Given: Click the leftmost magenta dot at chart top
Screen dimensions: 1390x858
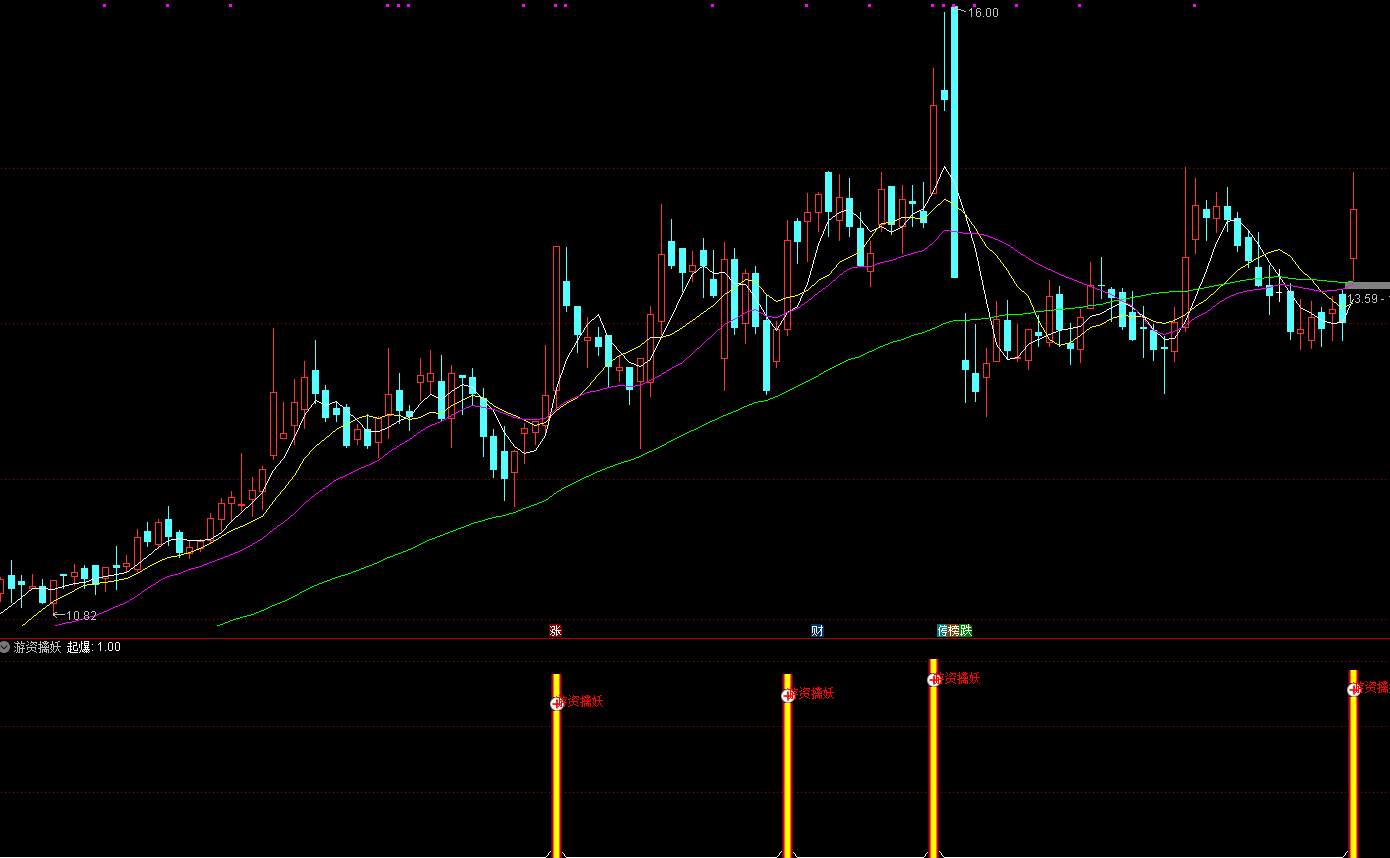Looking at the screenshot, I should (x=105, y=6).
